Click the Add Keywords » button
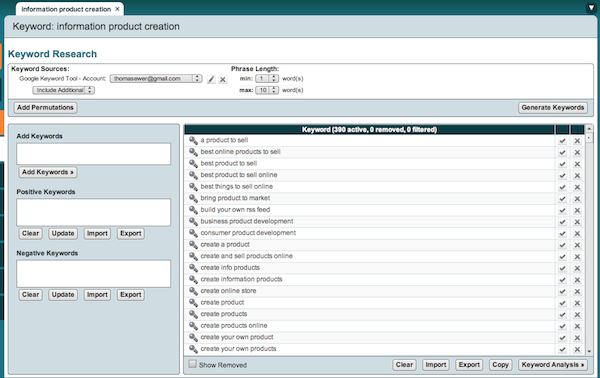600x378 pixels. point(48,172)
